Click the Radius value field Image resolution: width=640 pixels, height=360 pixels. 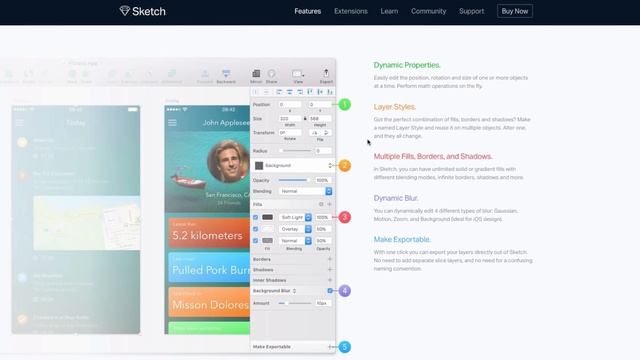coord(323,151)
